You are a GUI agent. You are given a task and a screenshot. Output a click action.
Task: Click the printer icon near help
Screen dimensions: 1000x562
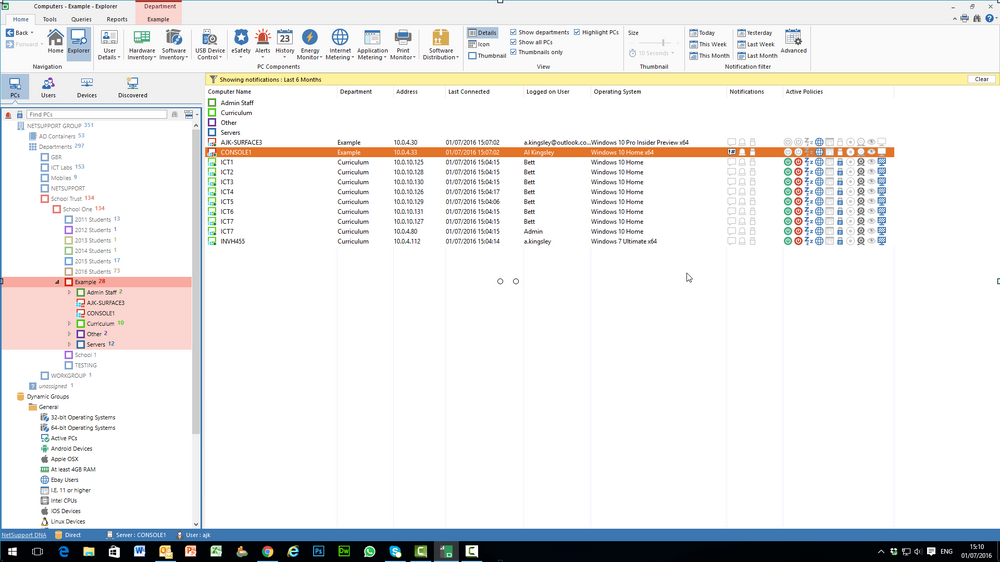[x=964, y=18]
